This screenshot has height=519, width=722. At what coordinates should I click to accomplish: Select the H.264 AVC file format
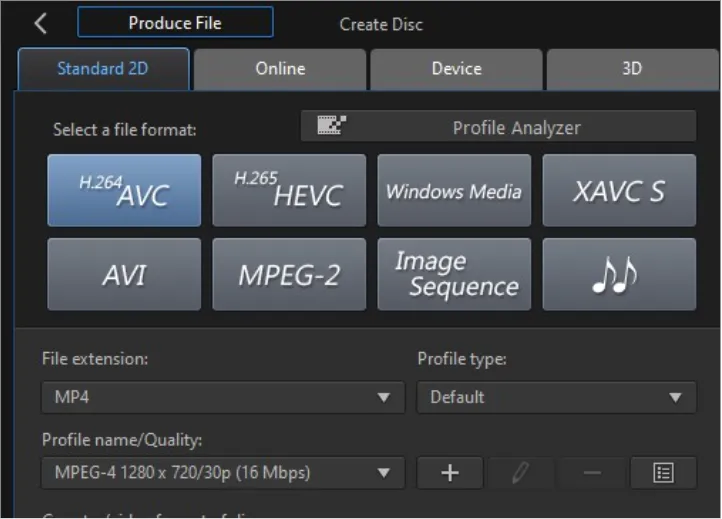coord(124,190)
